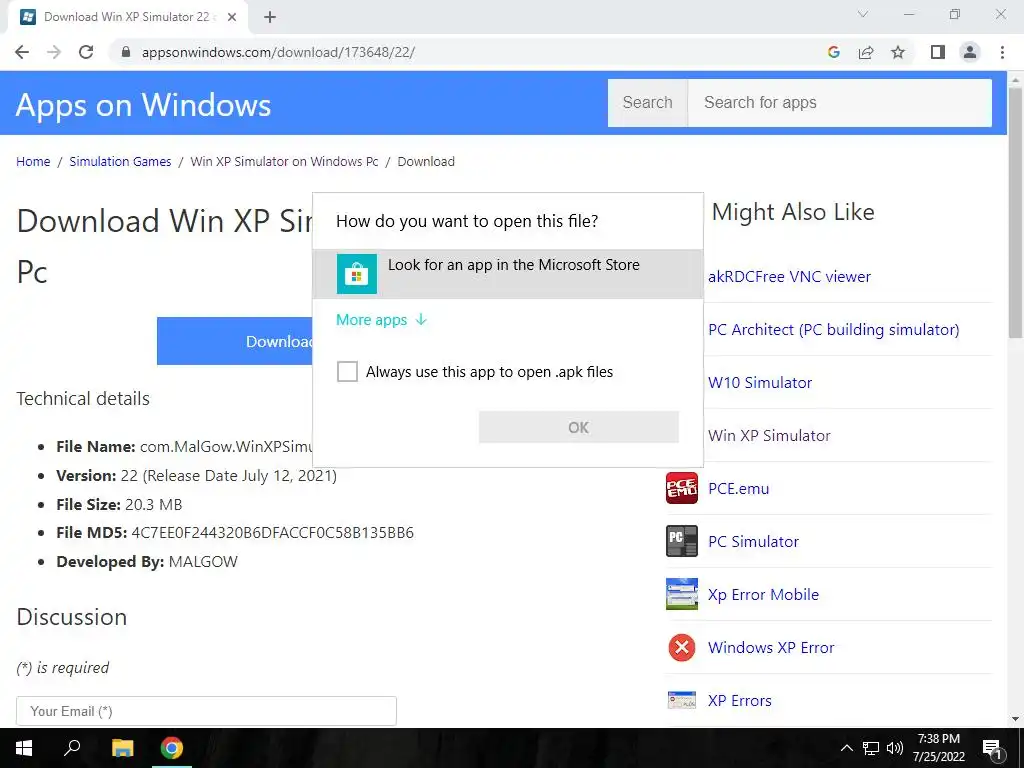The image size is (1024, 768).
Task: Select Look for an app in Microsoft Store
Action: click(x=508, y=274)
